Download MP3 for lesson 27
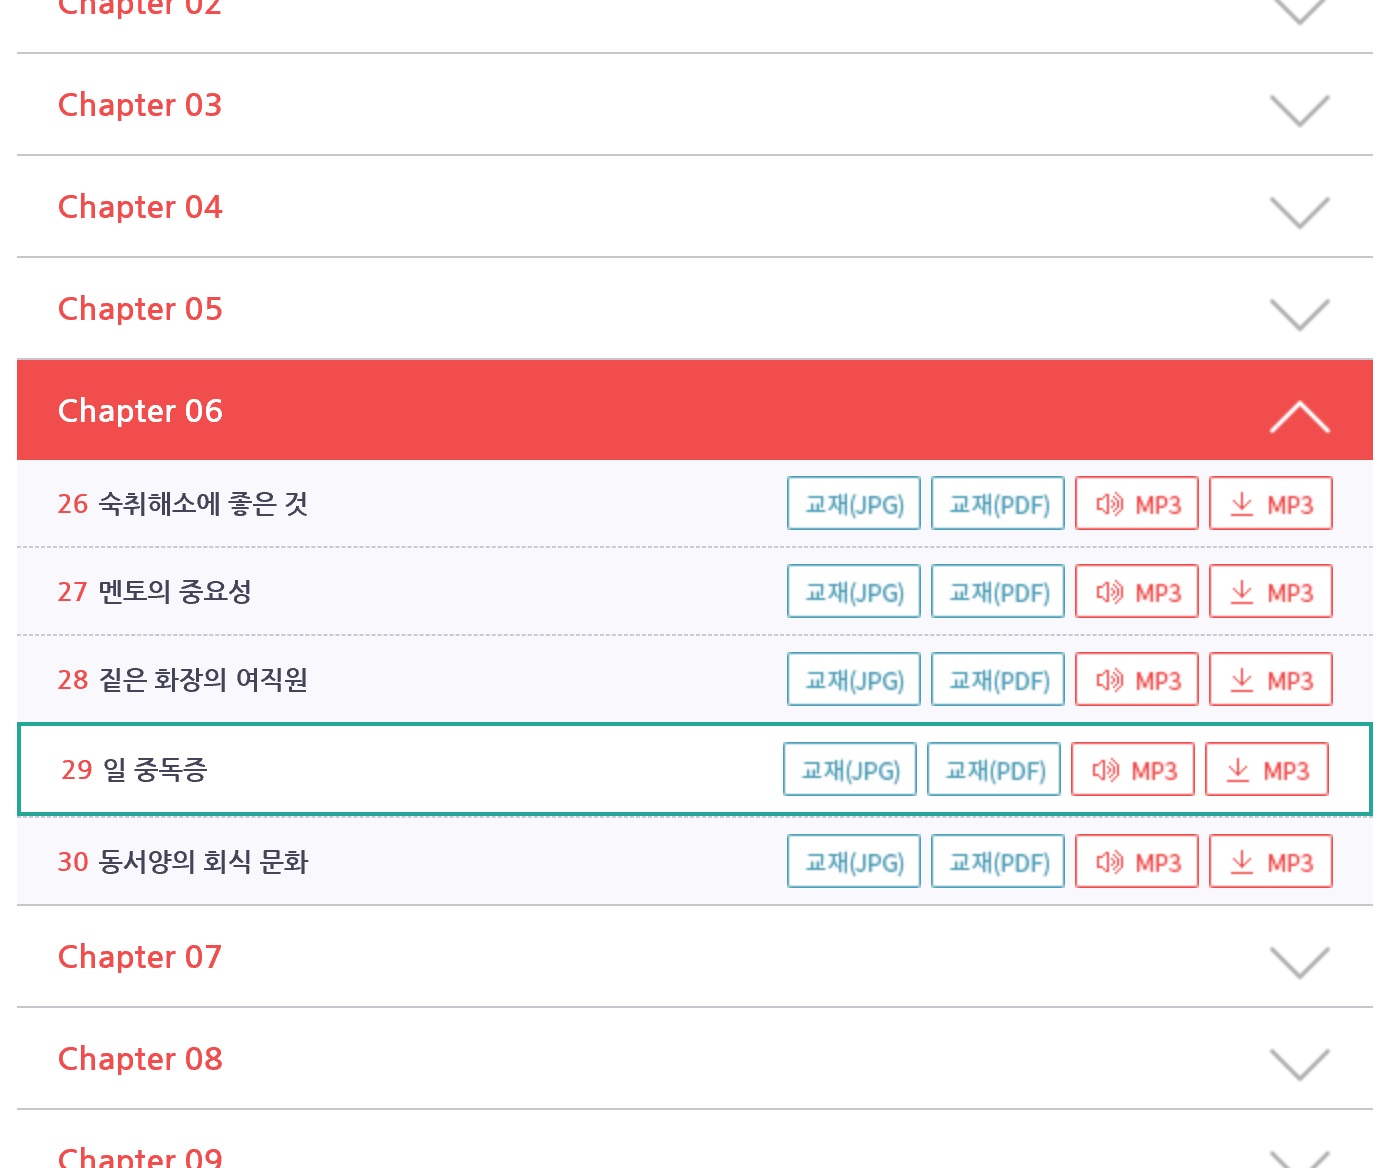This screenshot has width=1390, height=1168. tap(1270, 592)
